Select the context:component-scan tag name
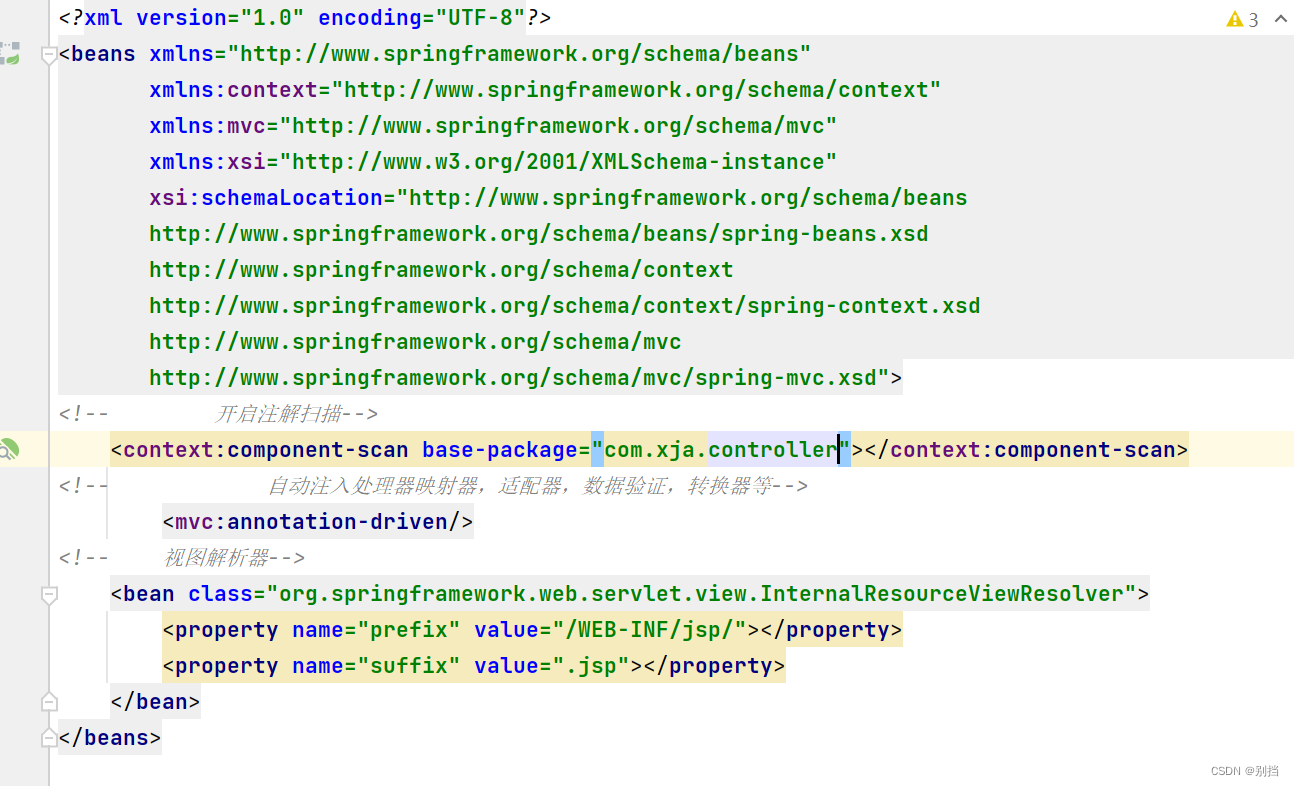Viewport: 1294px width, 786px height. pos(262,449)
